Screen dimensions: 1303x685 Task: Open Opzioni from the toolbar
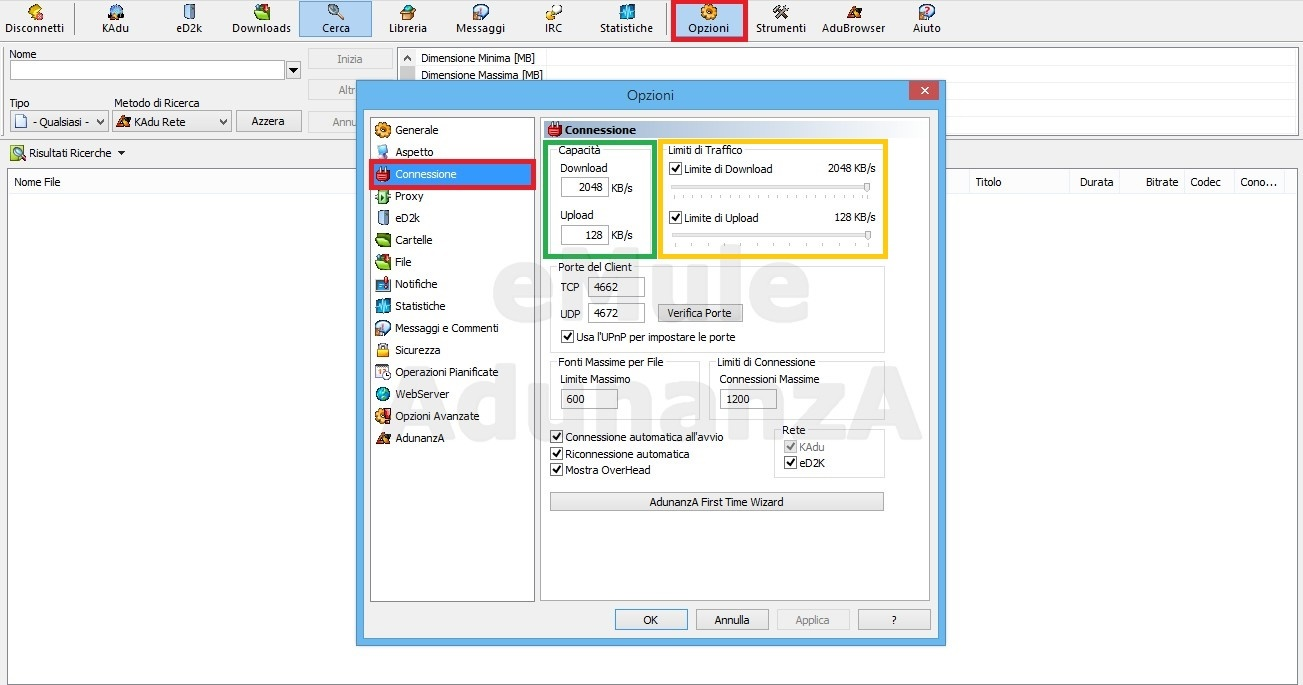pyautogui.click(x=708, y=19)
